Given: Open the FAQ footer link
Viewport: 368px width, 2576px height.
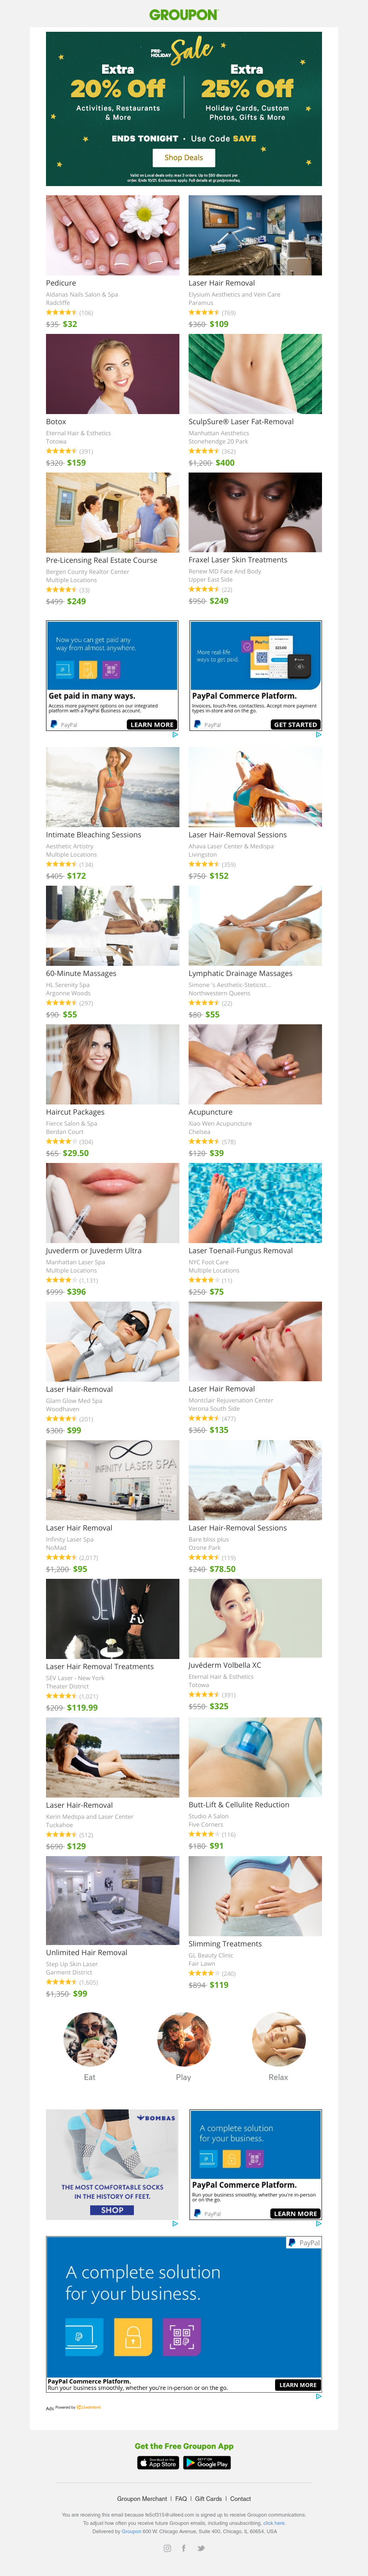Looking at the screenshot, I should click(x=181, y=2499).
